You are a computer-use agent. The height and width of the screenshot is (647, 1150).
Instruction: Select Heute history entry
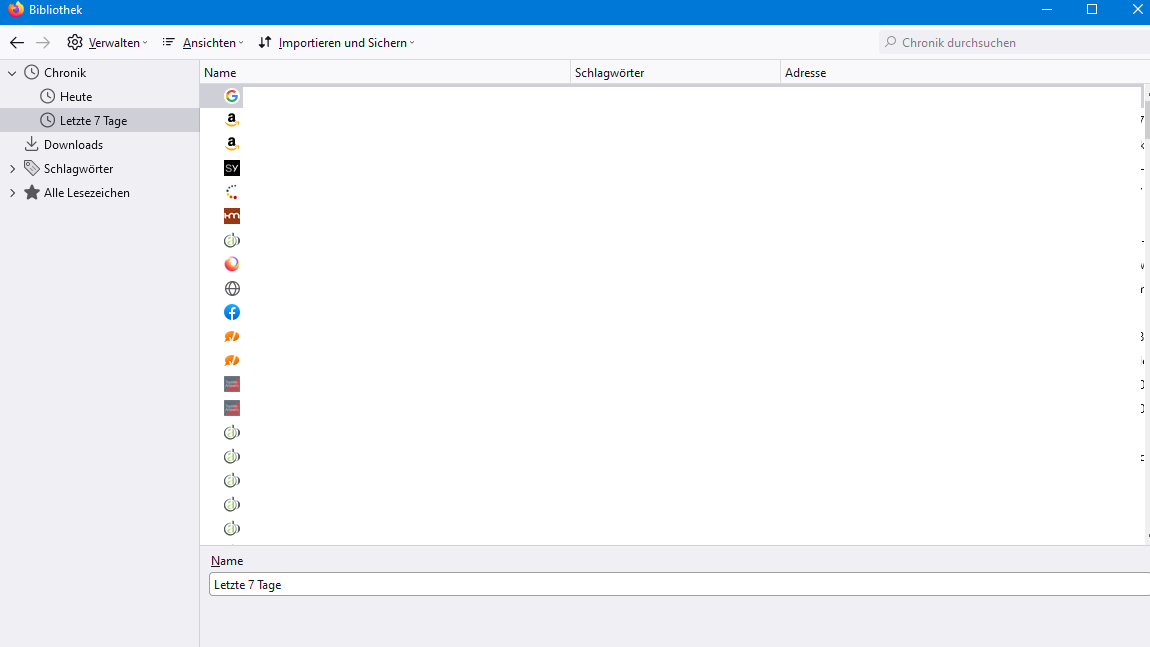point(76,97)
